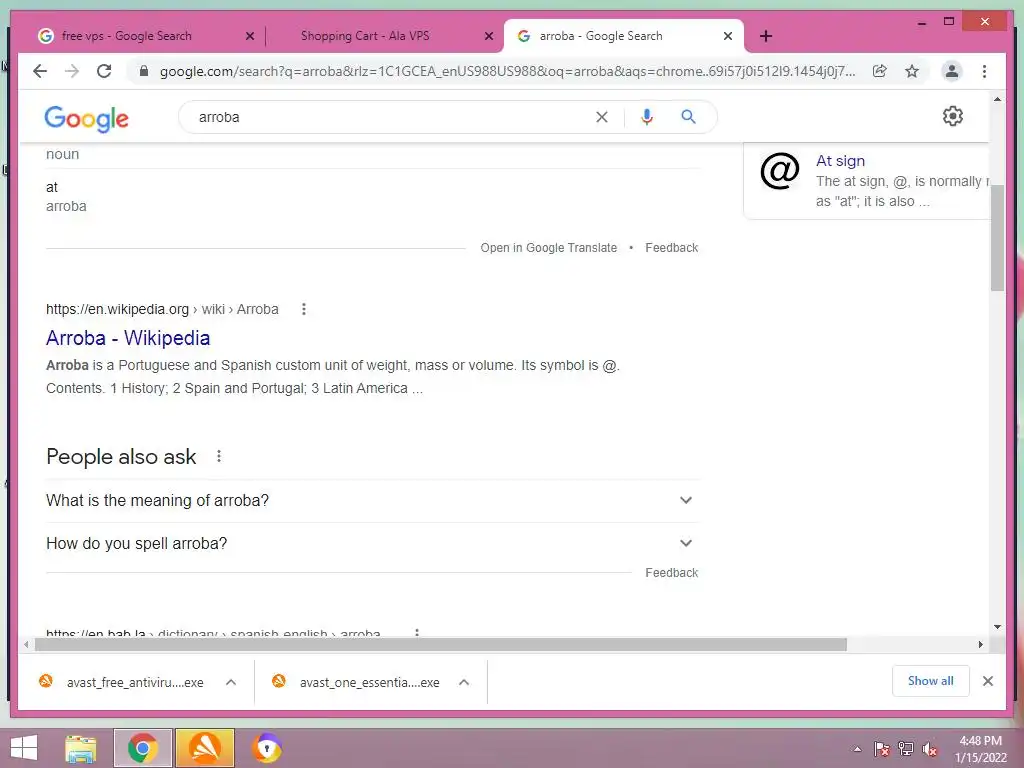
Task: Open the Windows Start menu
Action: point(24,748)
